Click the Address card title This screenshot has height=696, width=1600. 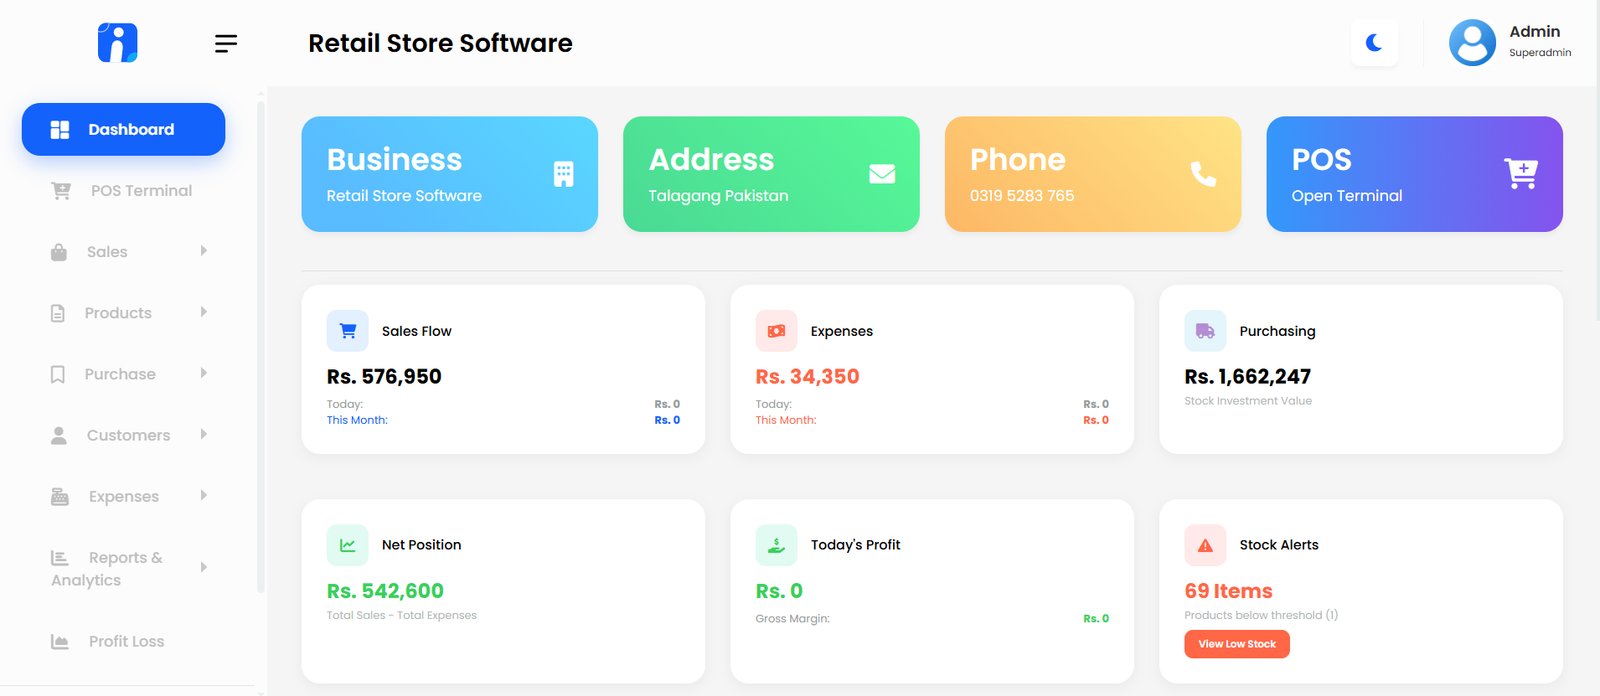coord(711,160)
